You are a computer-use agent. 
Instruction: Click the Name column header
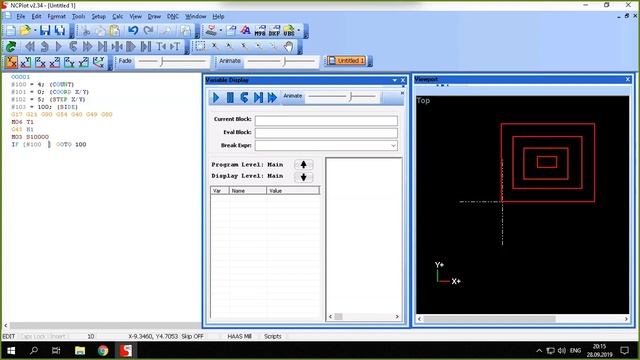[x=248, y=191]
